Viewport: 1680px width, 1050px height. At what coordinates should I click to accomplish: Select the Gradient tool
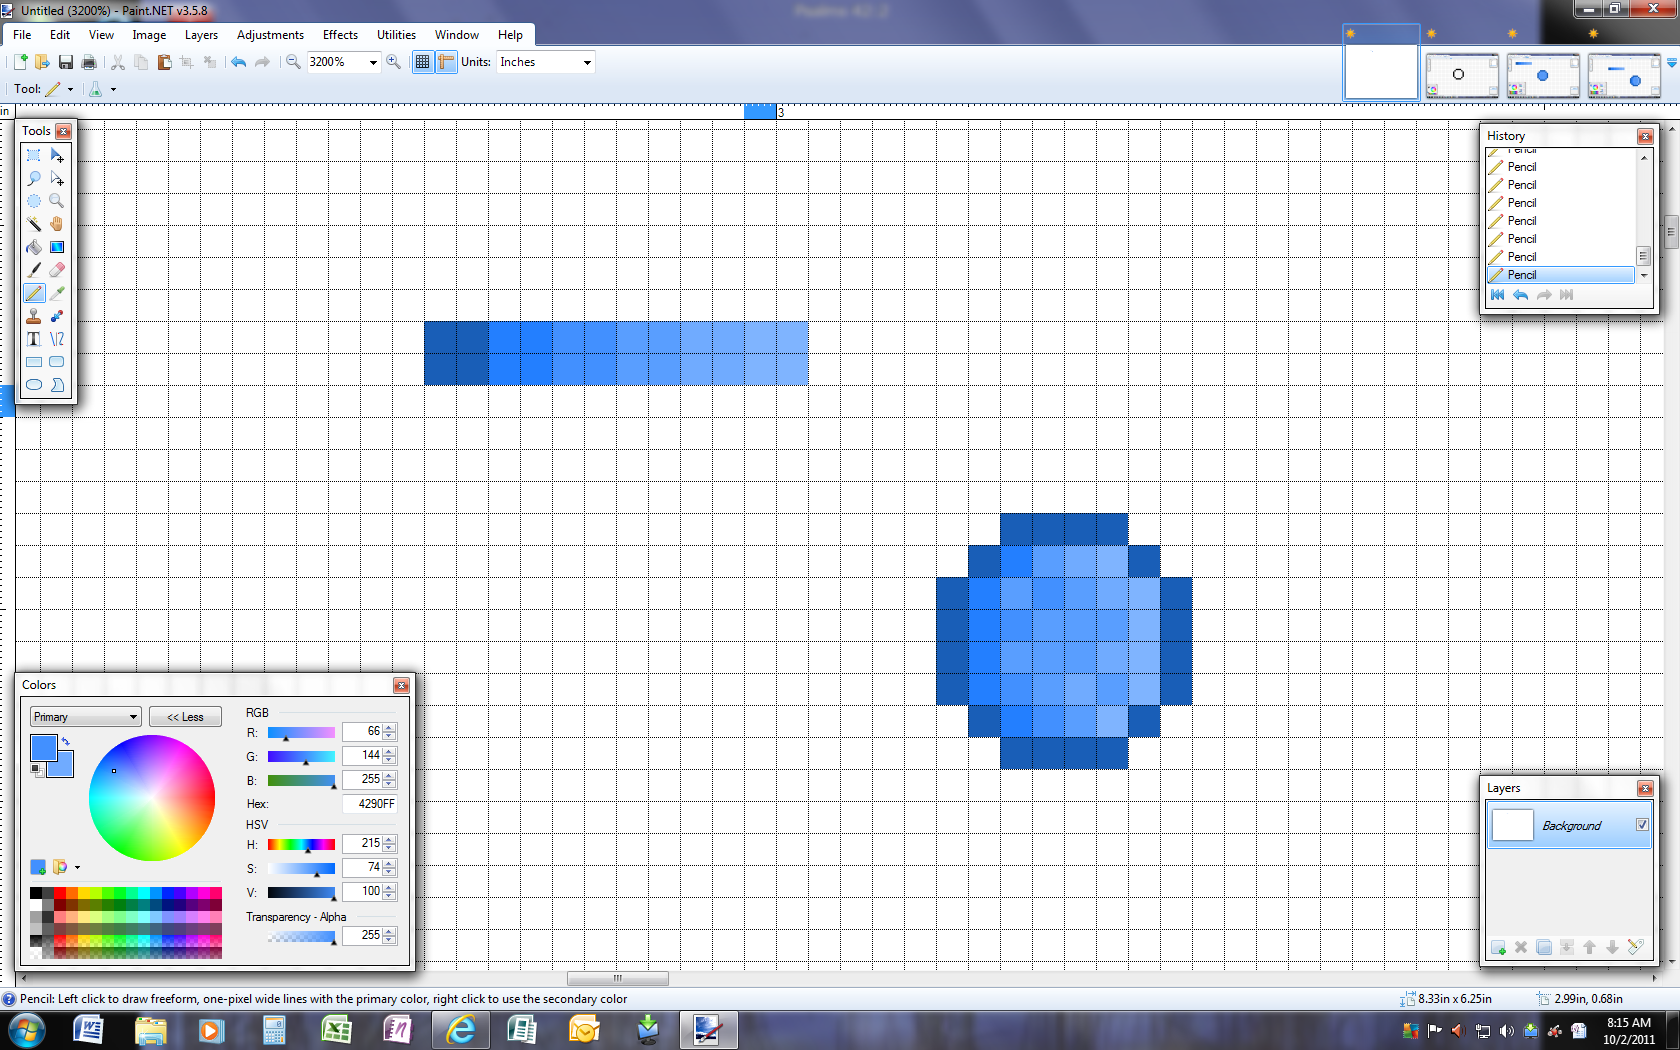[x=57, y=247]
